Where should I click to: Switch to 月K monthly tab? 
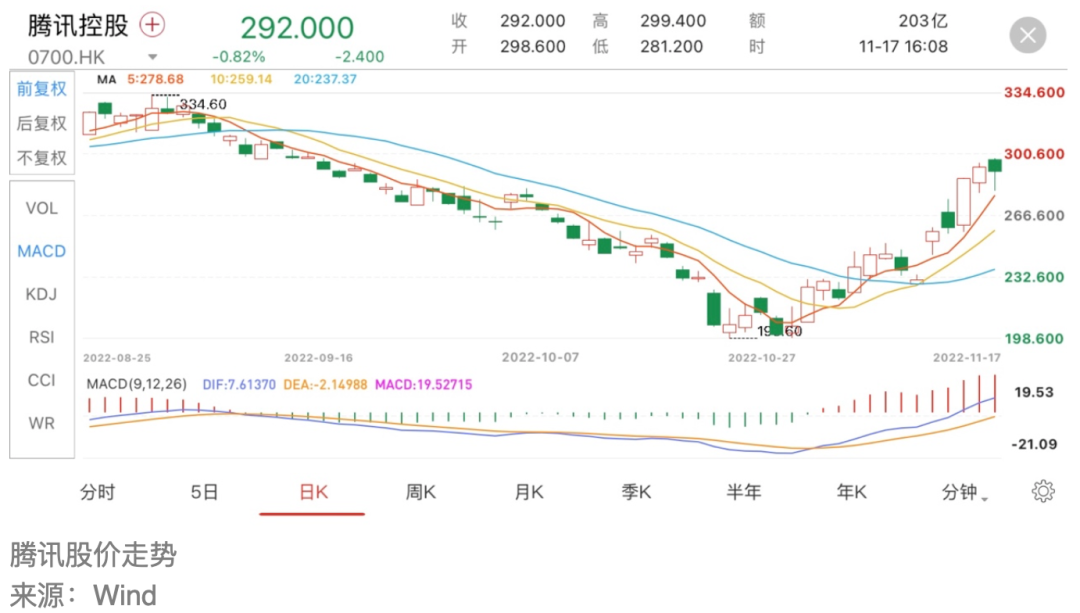click(x=529, y=492)
